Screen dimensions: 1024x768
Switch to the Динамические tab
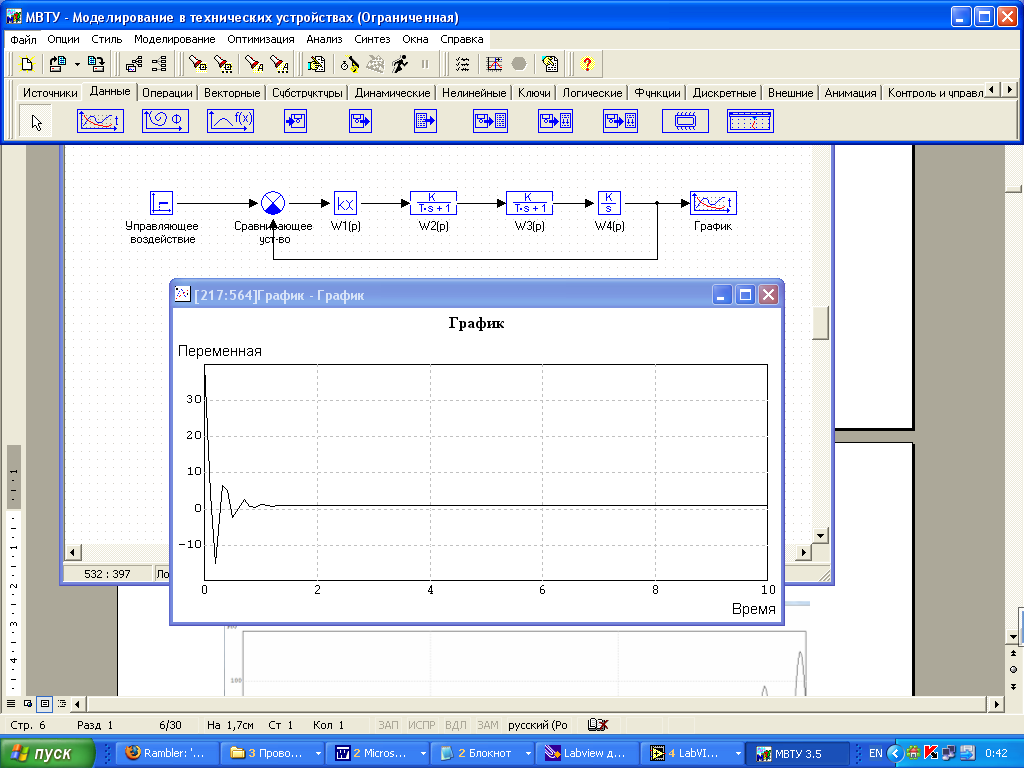click(392, 93)
